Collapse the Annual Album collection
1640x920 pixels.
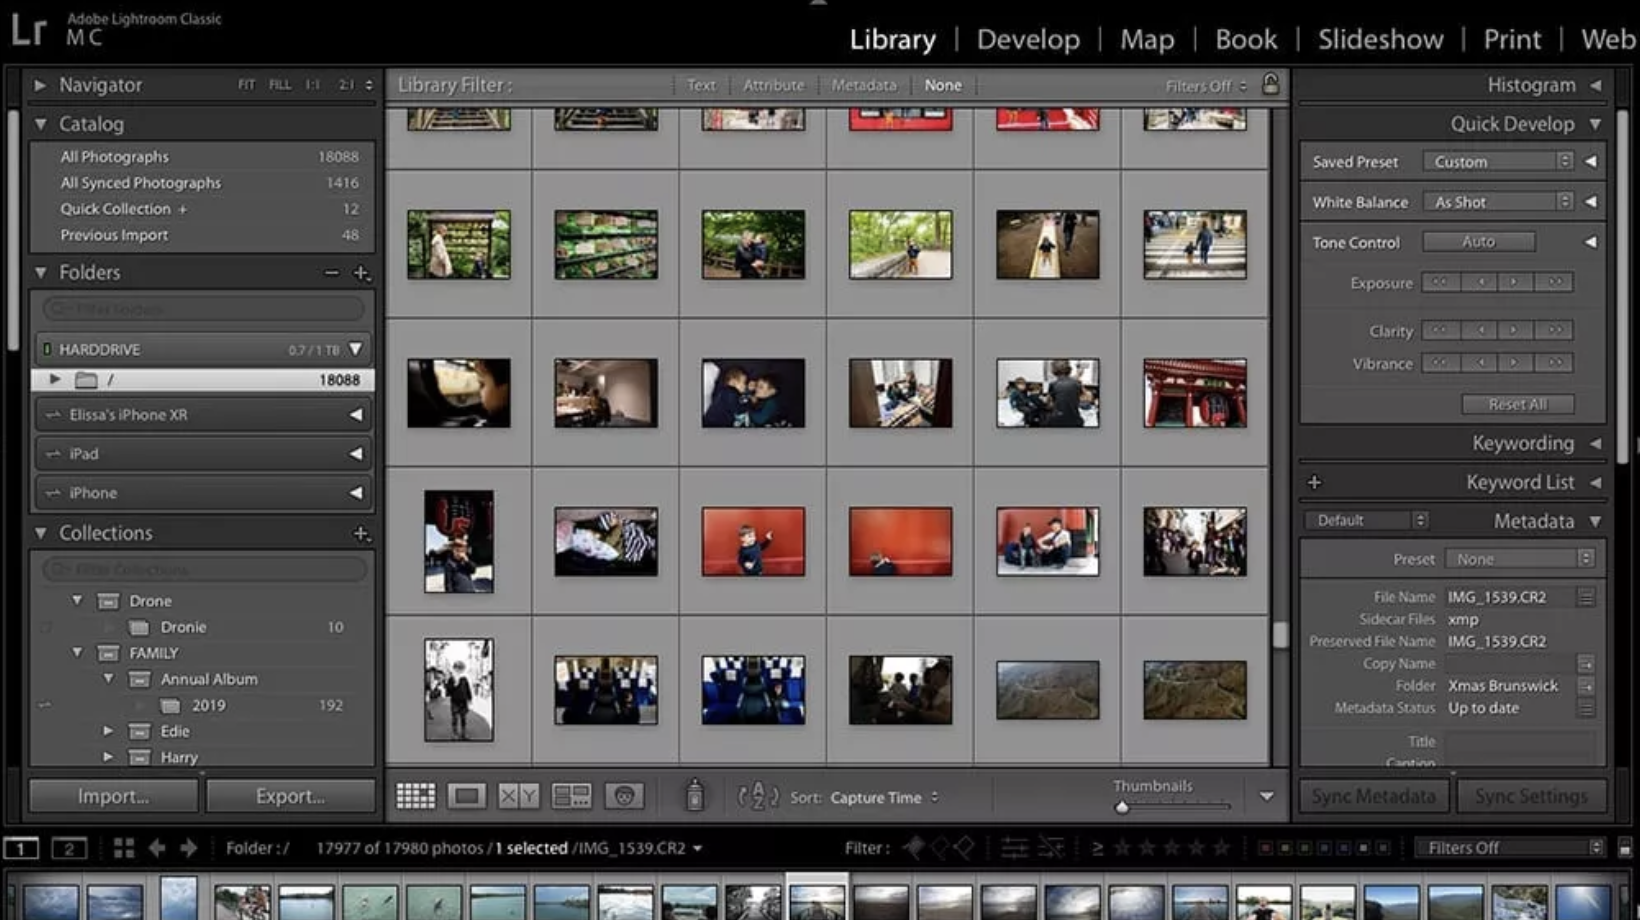coord(110,678)
